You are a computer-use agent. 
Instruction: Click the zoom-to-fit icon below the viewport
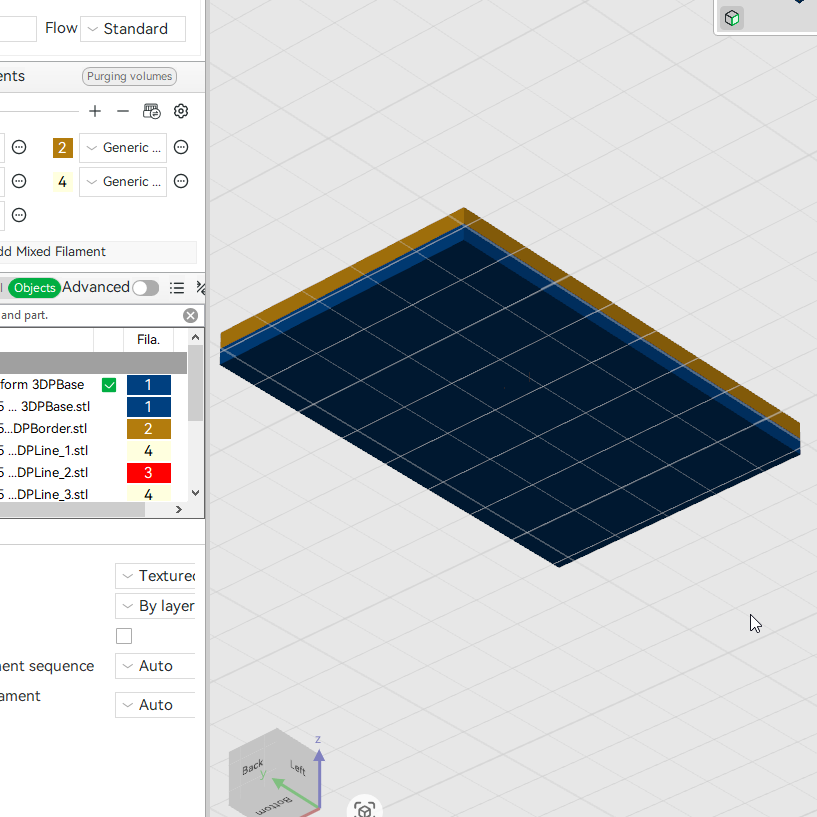[364, 810]
